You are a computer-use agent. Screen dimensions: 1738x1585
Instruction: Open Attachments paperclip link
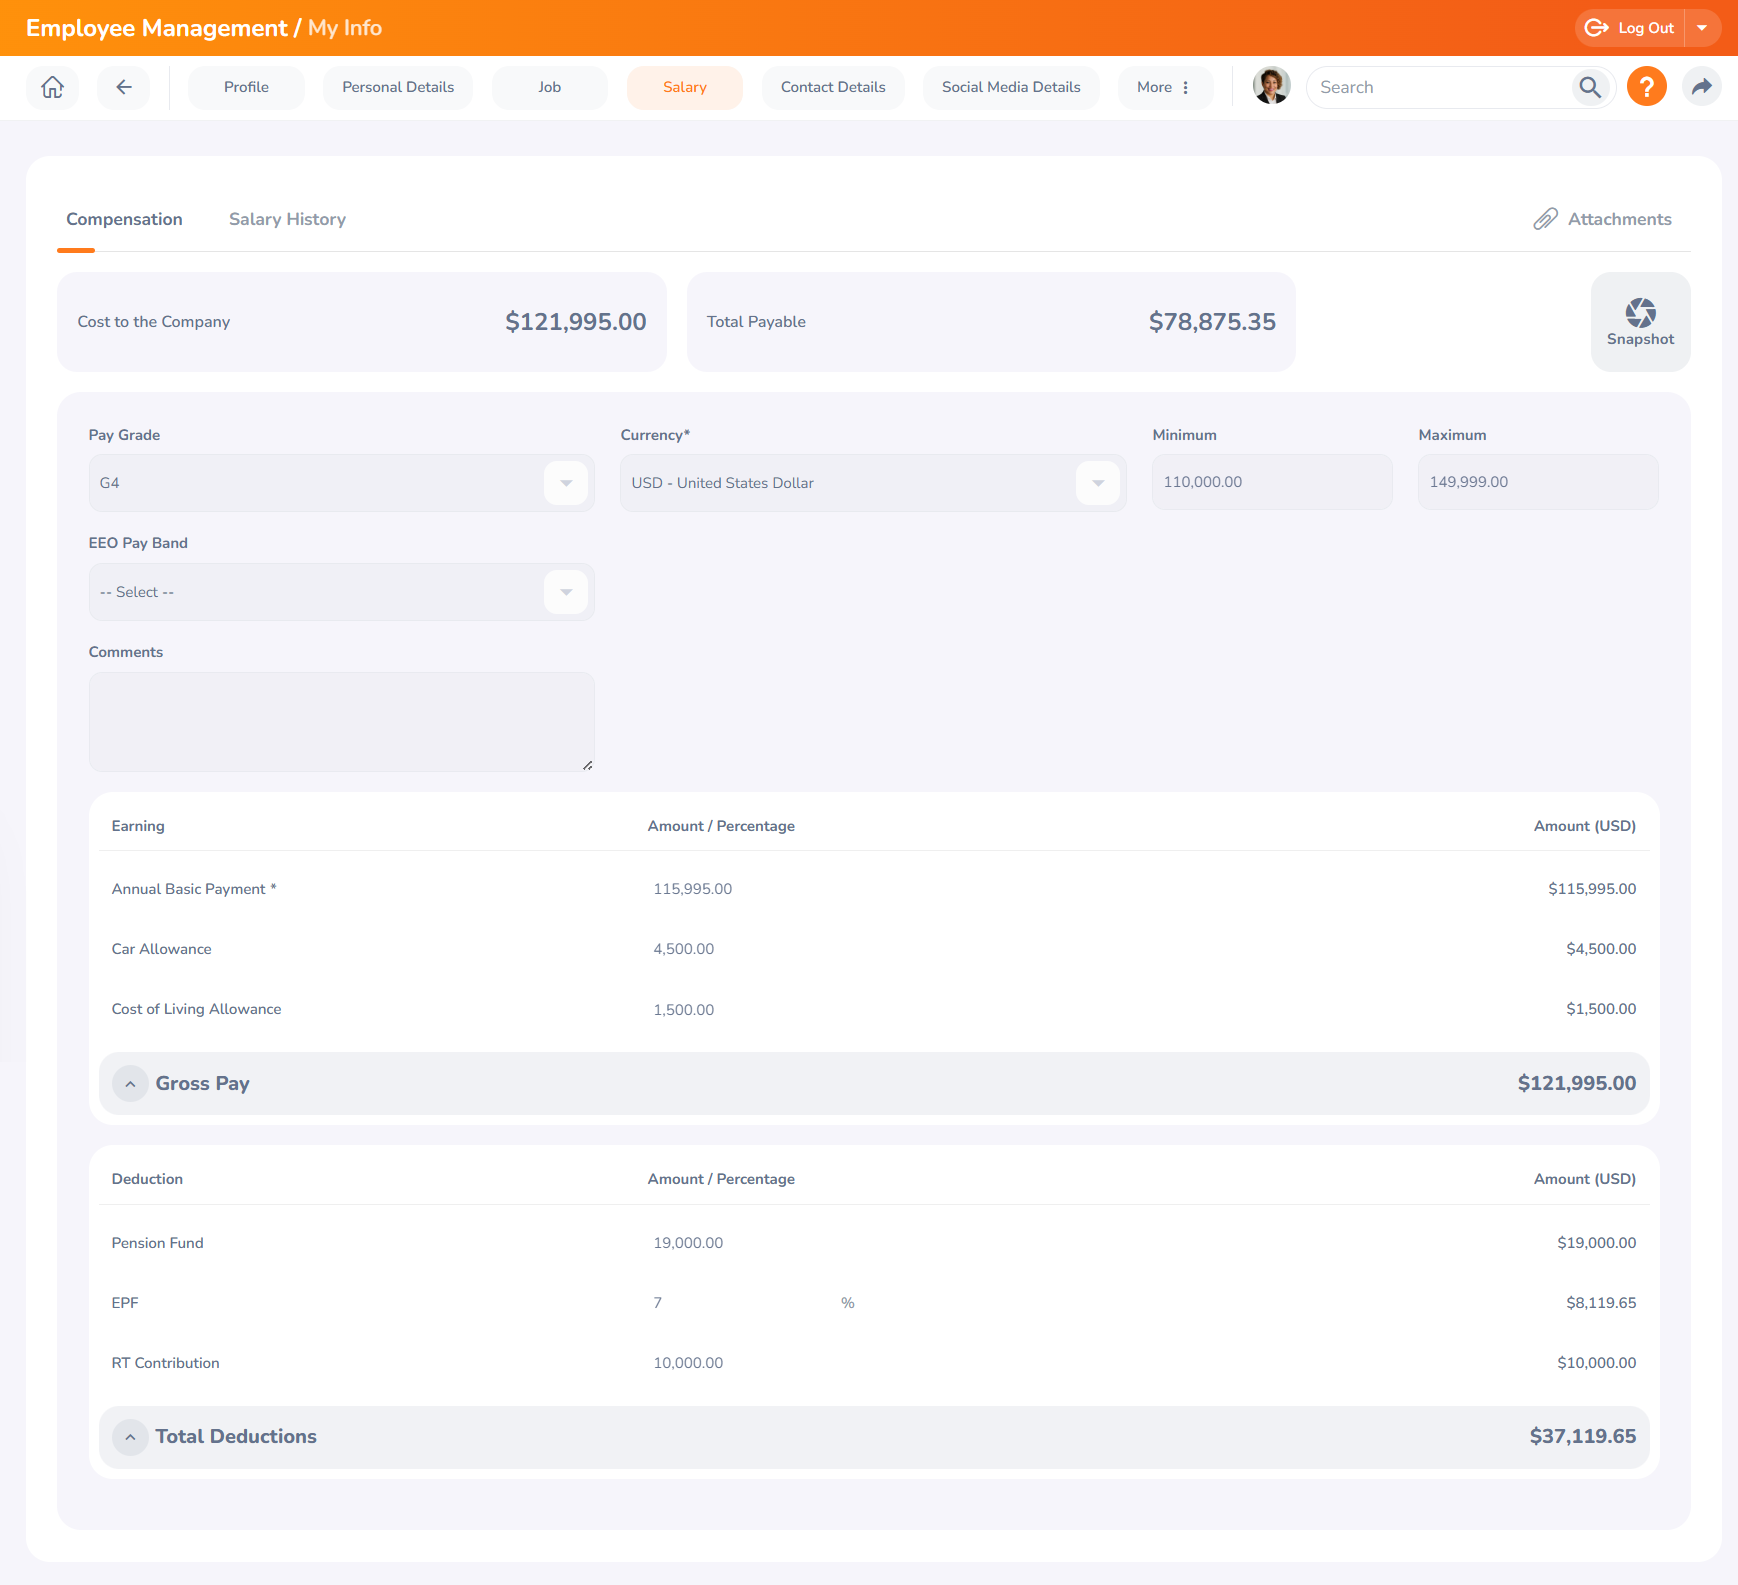click(x=1602, y=219)
